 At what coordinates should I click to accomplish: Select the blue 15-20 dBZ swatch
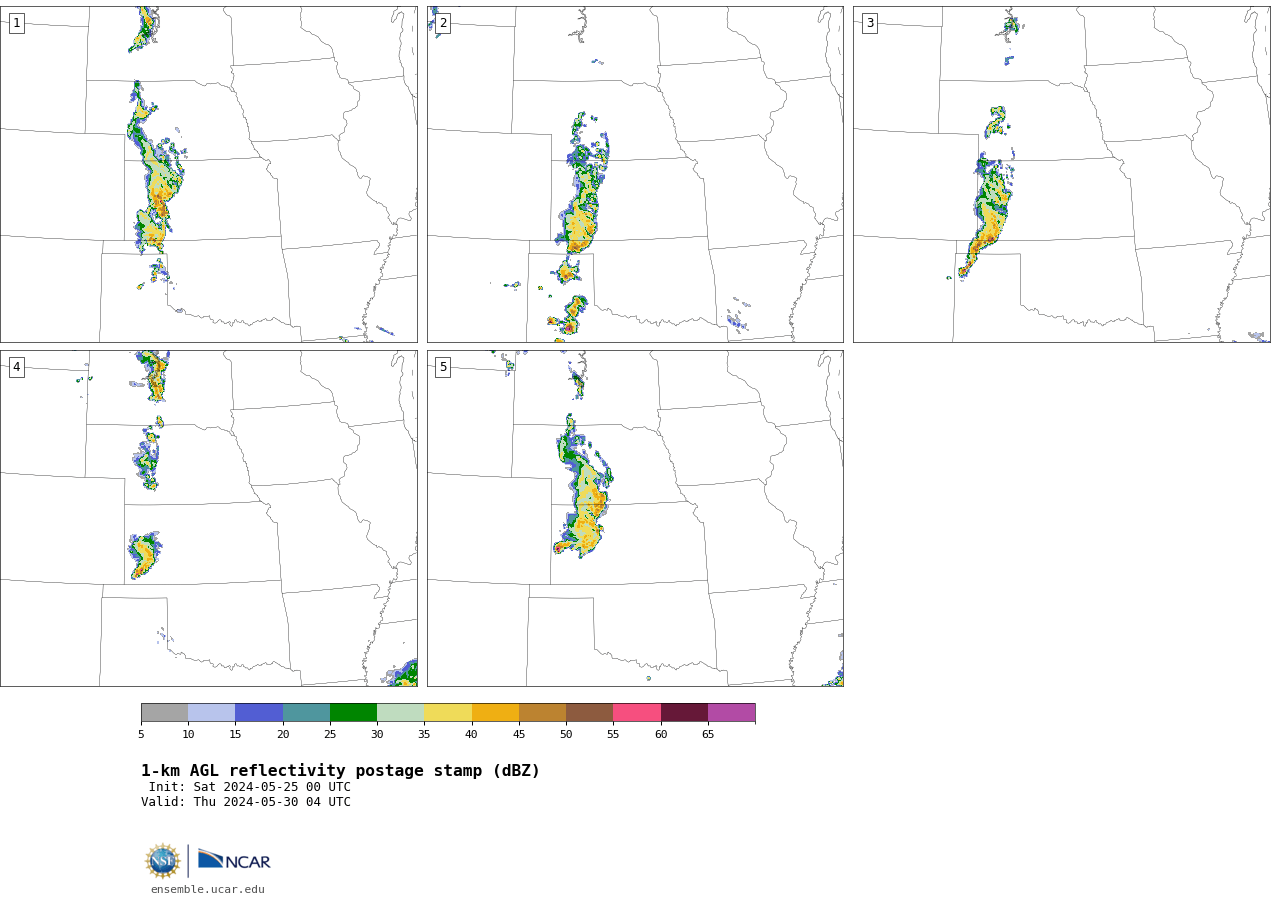click(259, 712)
